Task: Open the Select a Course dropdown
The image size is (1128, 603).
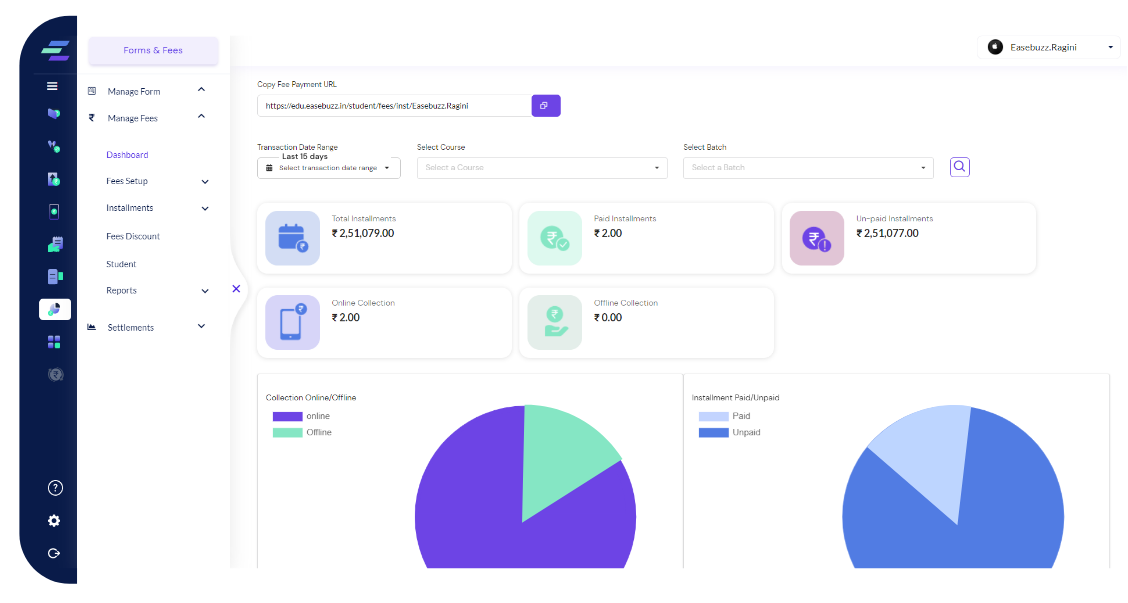Action: coord(542,168)
